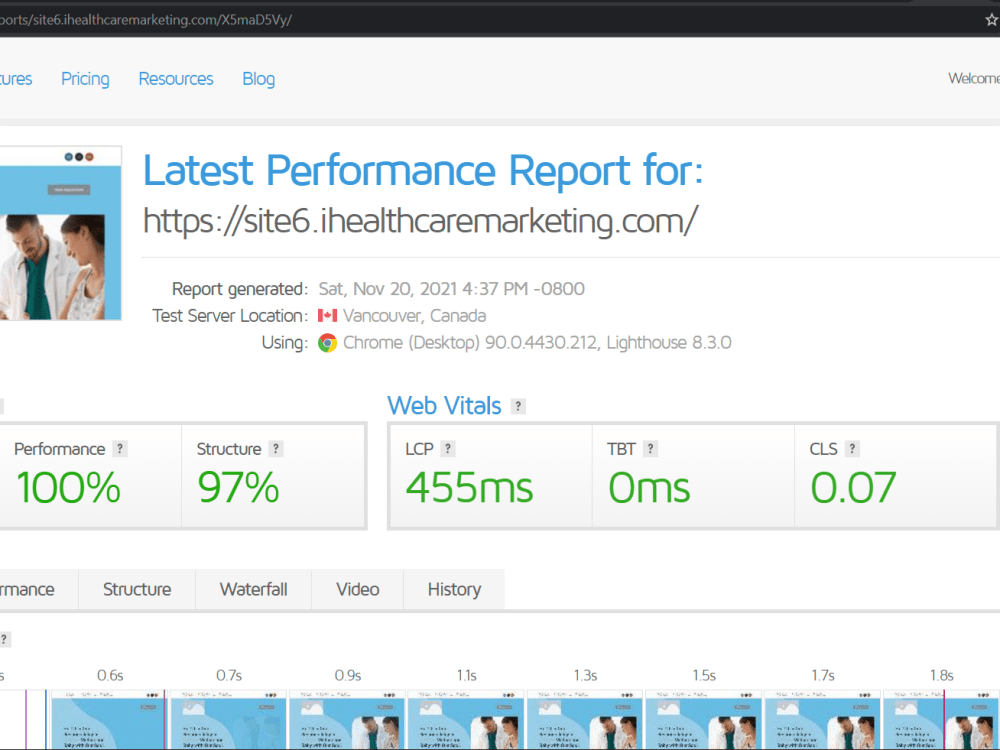The height and width of the screenshot is (750, 1000).
Task: Open help icon next to Web Vitals
Action: [x=518, y=406]
